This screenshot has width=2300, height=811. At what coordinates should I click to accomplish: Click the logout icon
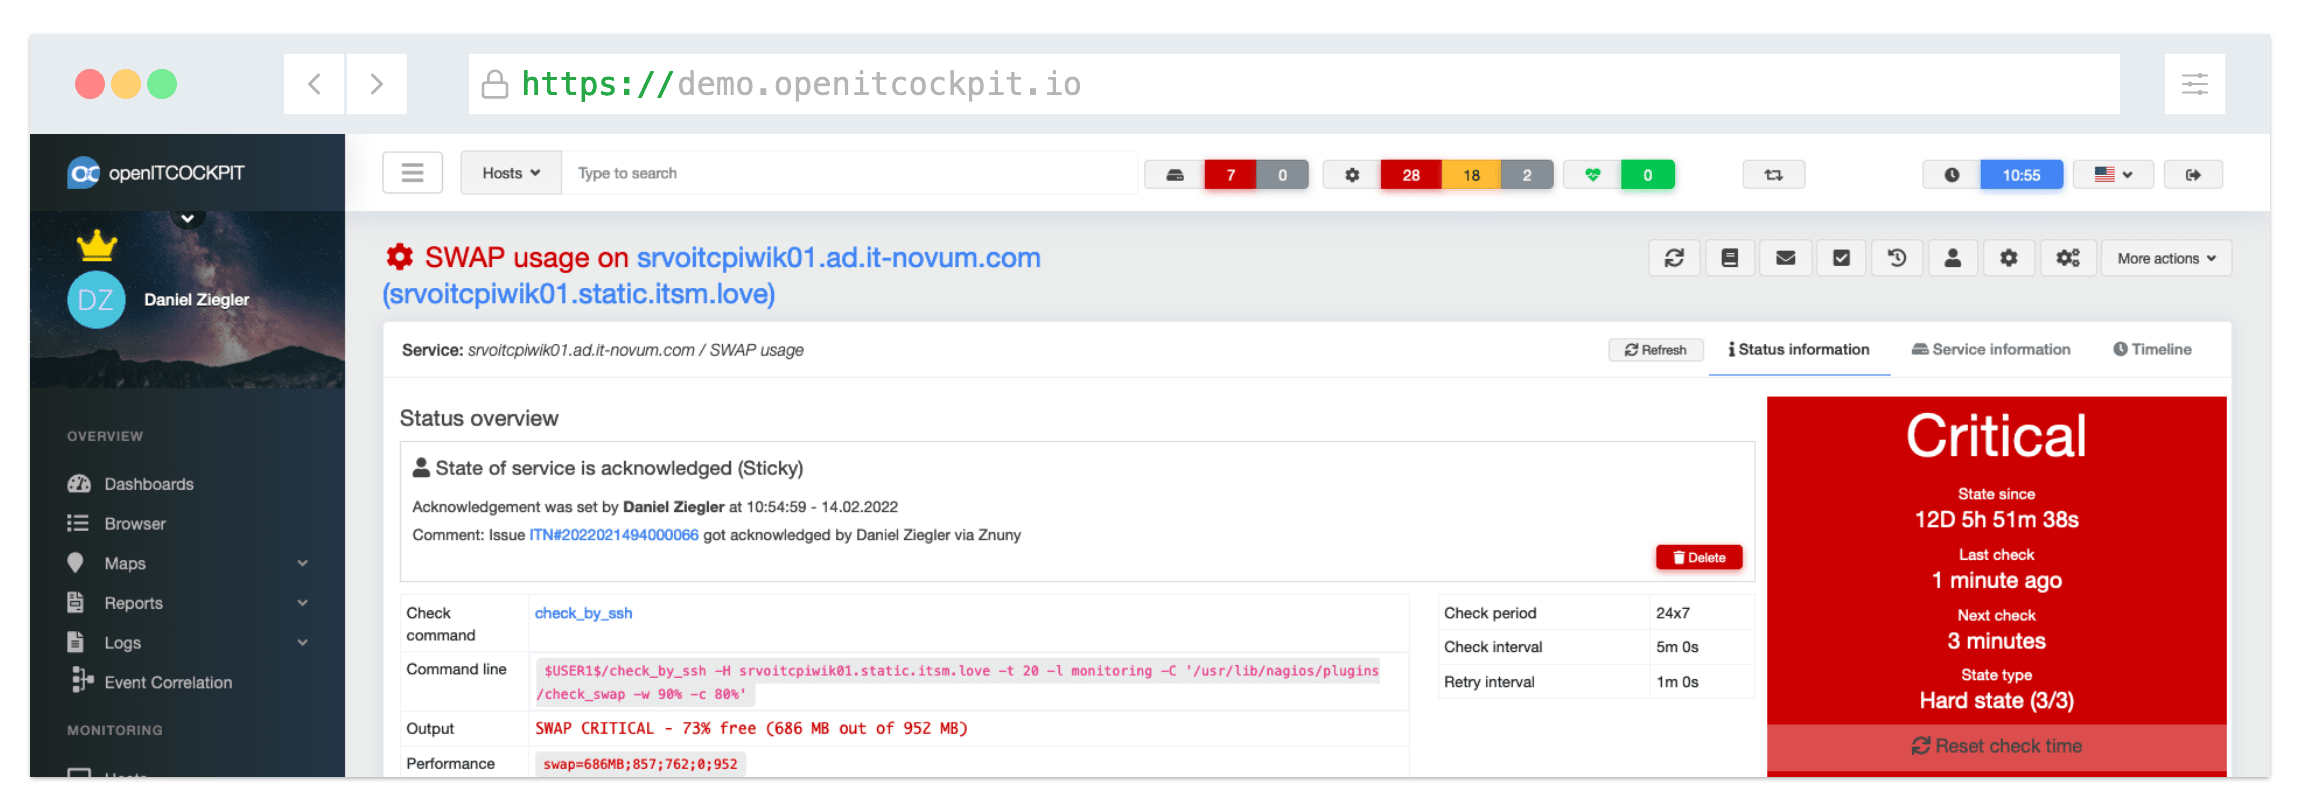point(2193,175)
